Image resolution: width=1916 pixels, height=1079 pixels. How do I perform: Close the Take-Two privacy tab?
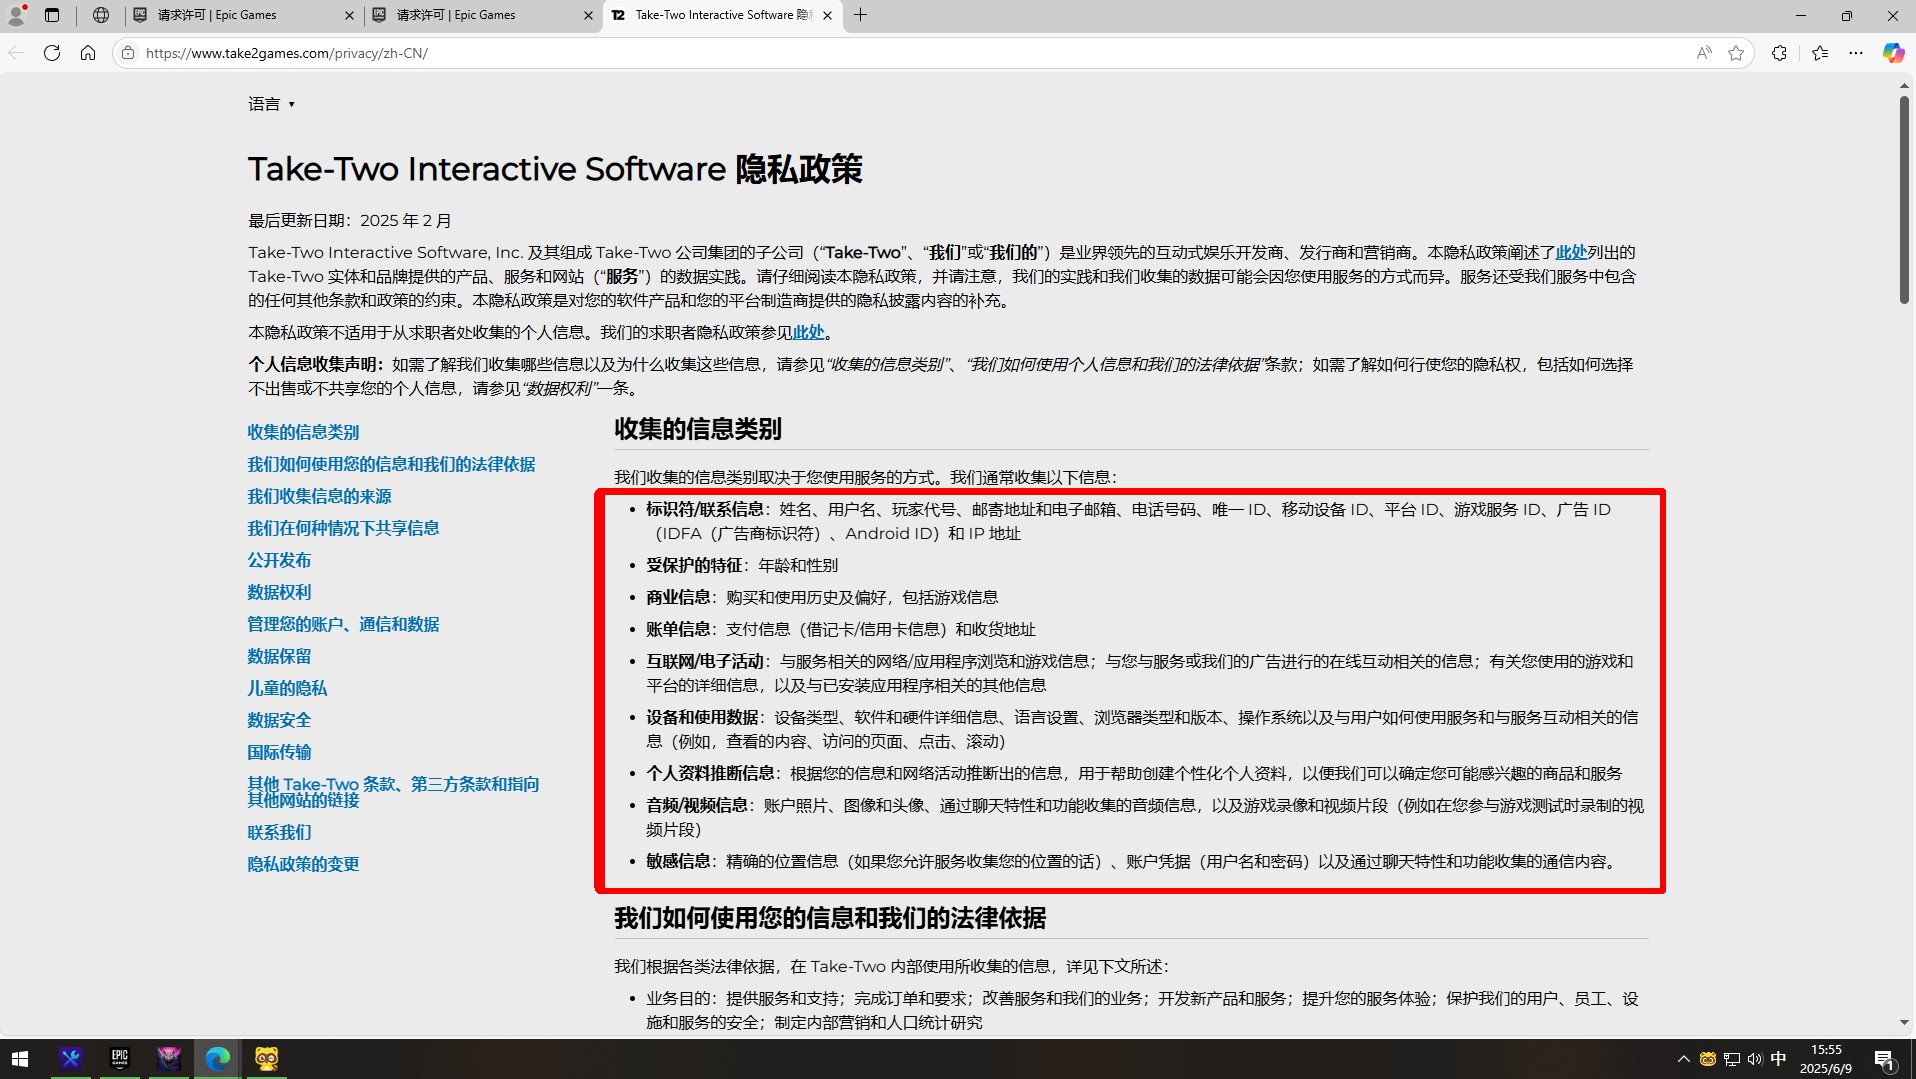827,15
